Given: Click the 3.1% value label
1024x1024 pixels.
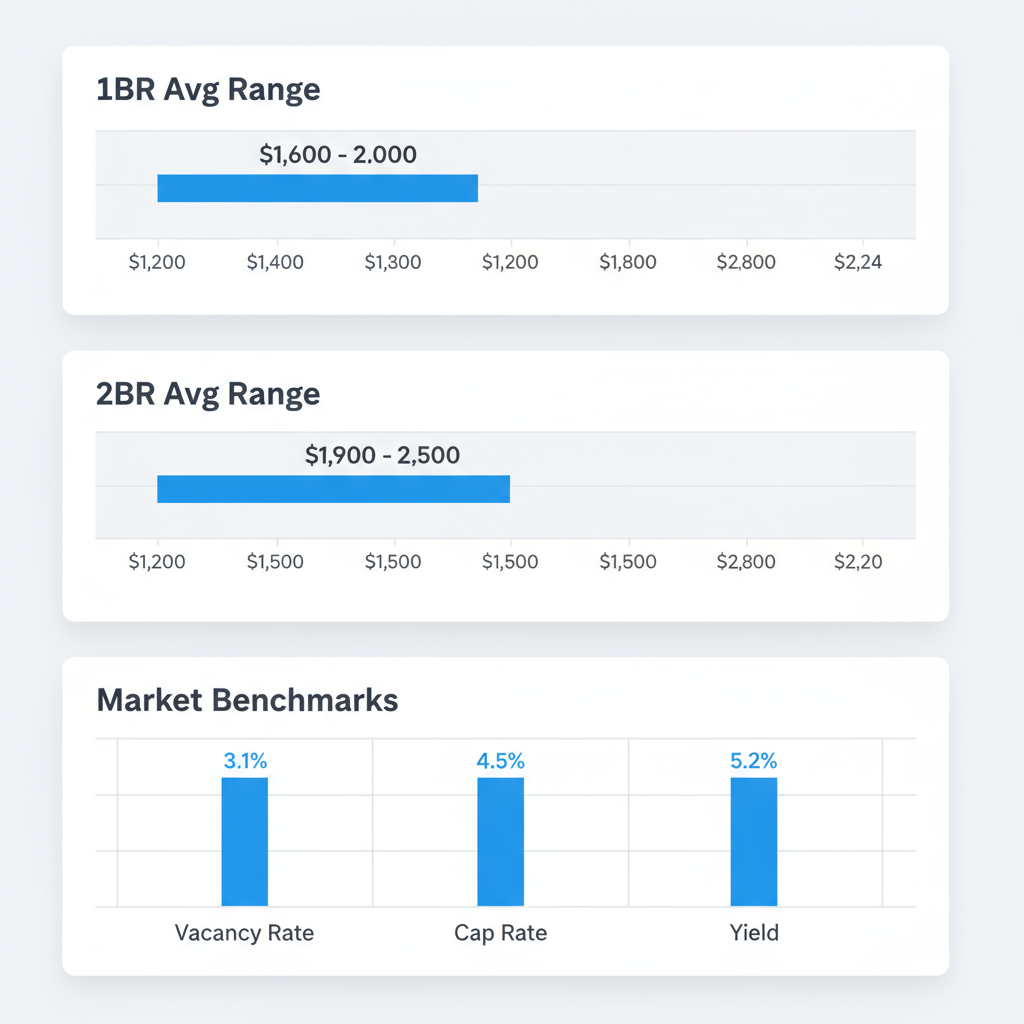Looking at the screenshot, I should tap(245, 761).
